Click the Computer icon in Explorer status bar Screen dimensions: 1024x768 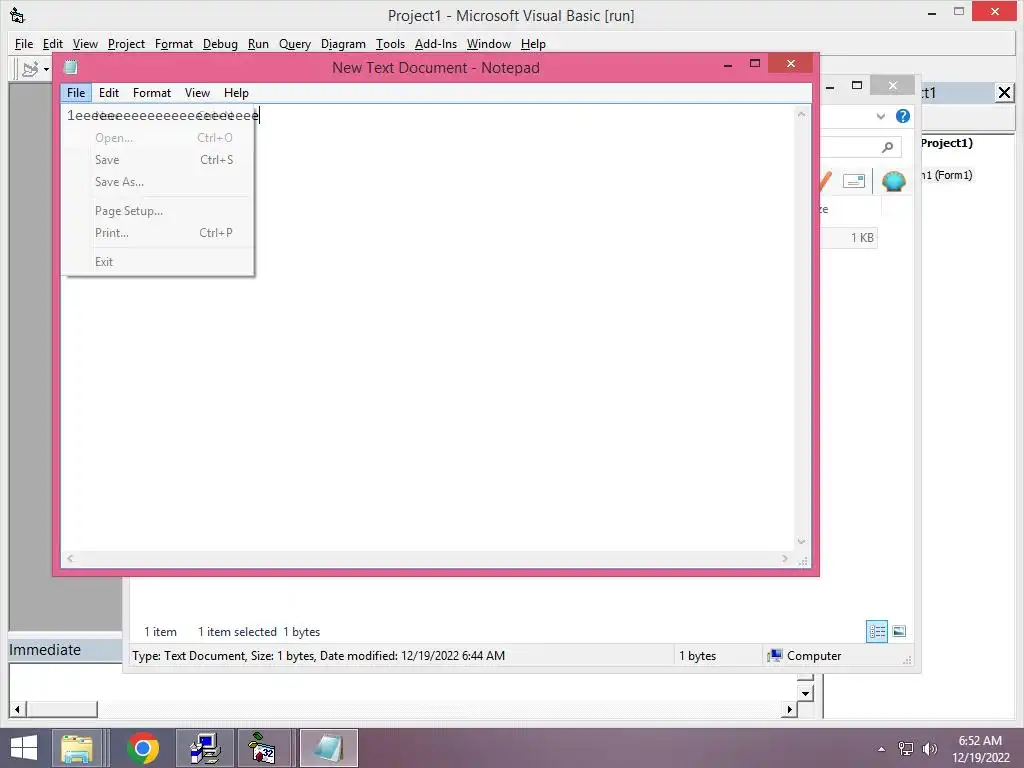[775, 656]
